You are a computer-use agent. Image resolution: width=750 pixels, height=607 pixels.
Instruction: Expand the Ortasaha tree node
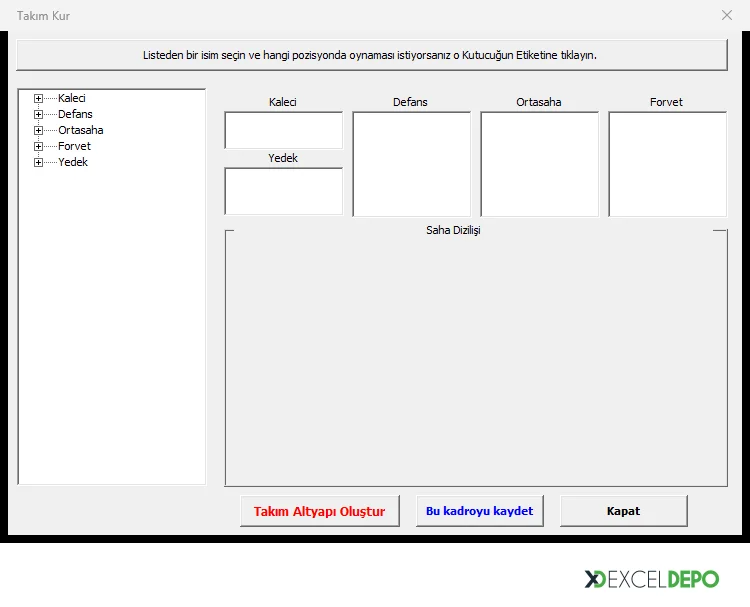[38, 130]
